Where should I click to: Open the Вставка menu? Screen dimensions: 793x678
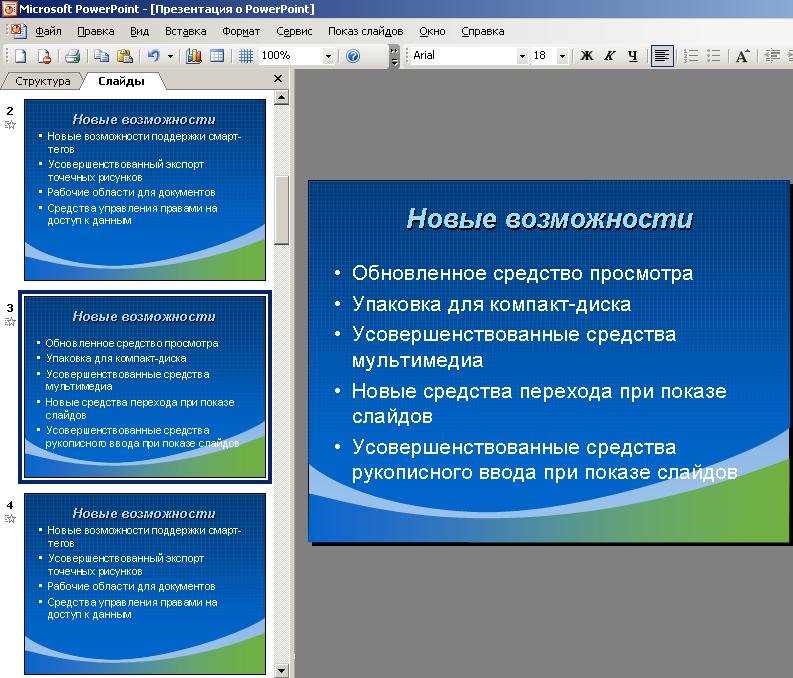185,31
